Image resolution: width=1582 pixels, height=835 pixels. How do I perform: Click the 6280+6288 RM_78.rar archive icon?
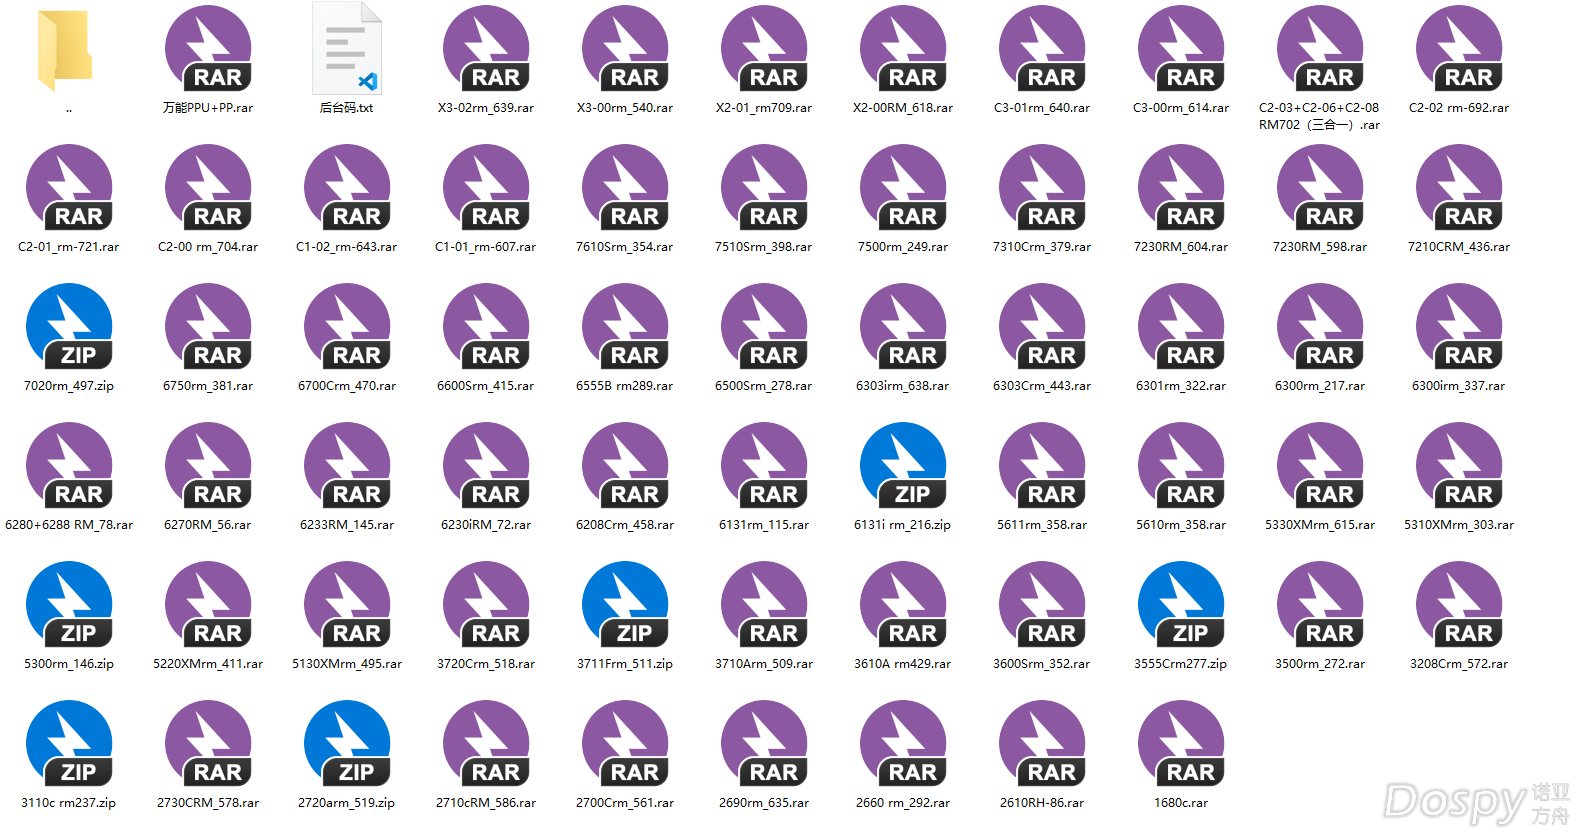pos(69,465)
